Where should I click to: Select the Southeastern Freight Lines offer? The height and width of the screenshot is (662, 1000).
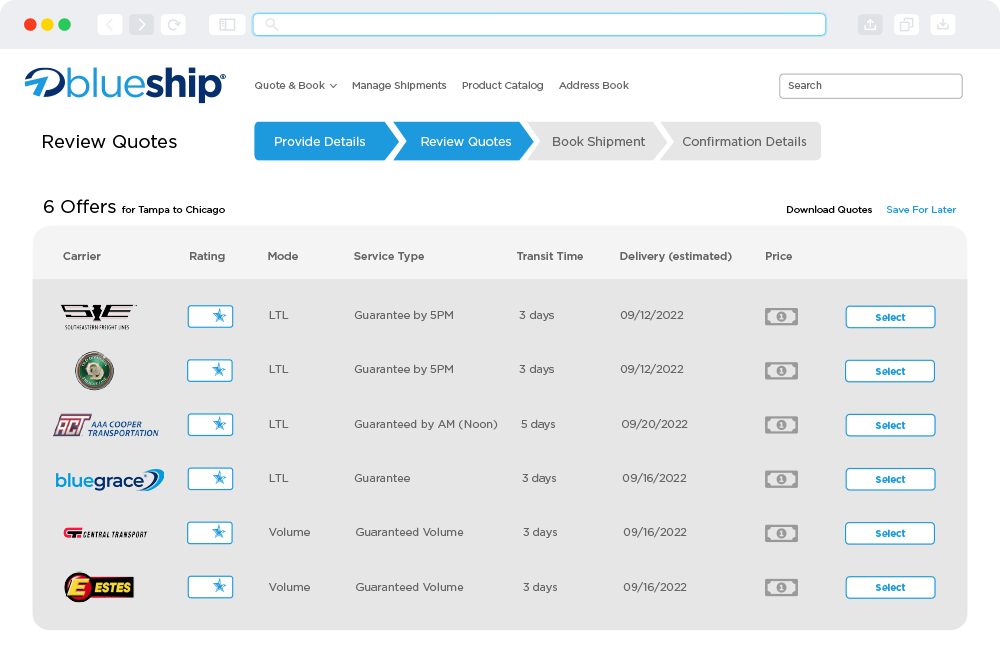tap(890, 317)
